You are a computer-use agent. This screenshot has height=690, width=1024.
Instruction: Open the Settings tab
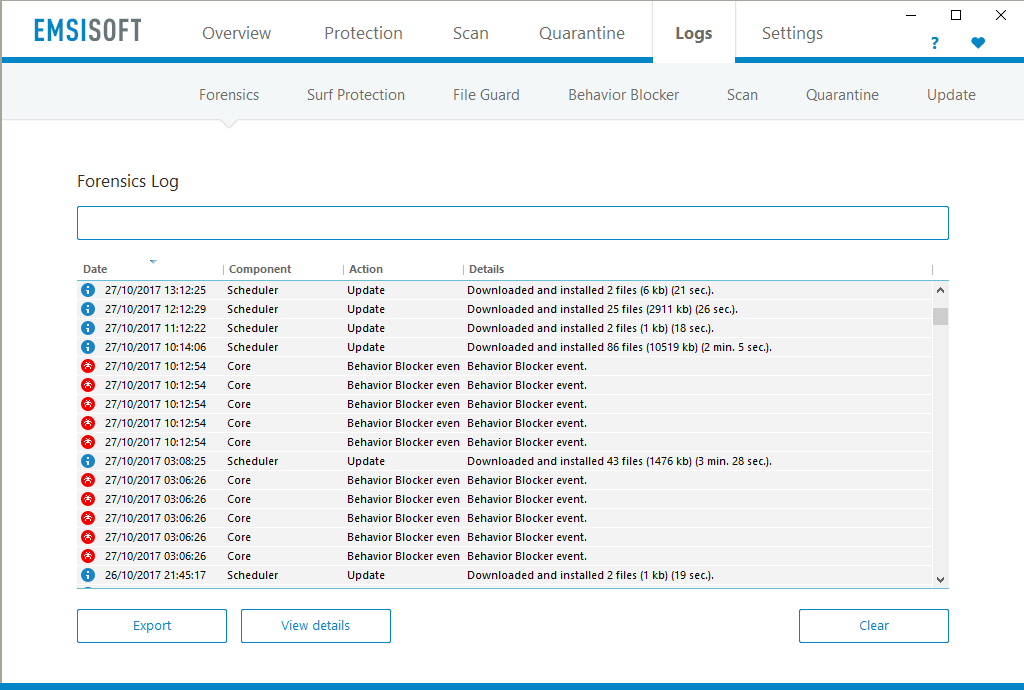point(792,33)
